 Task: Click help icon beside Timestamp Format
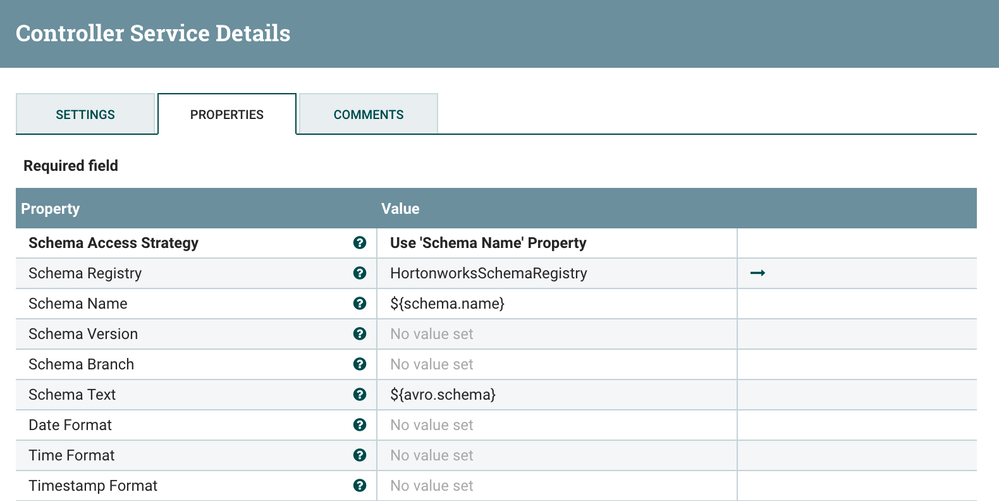[x=360, y=486]
